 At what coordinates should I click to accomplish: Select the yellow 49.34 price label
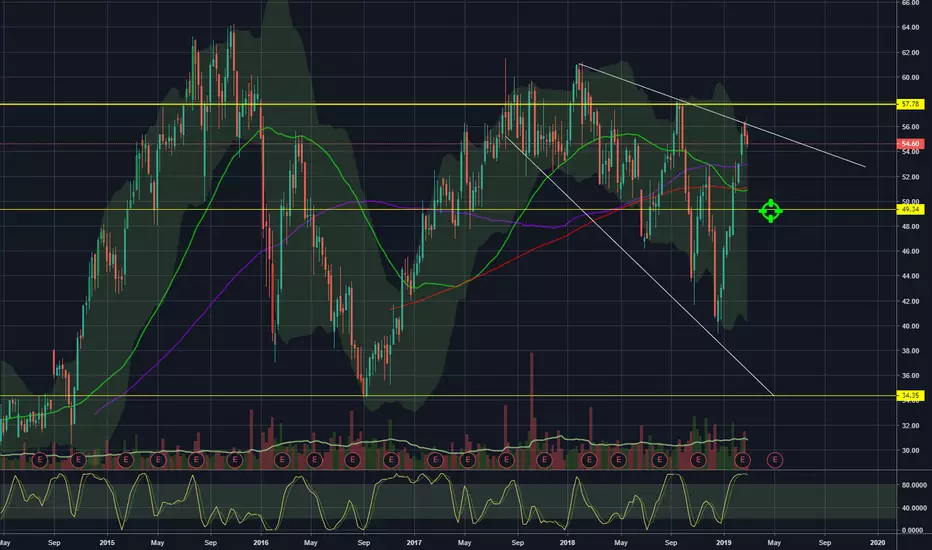[910, 209]
